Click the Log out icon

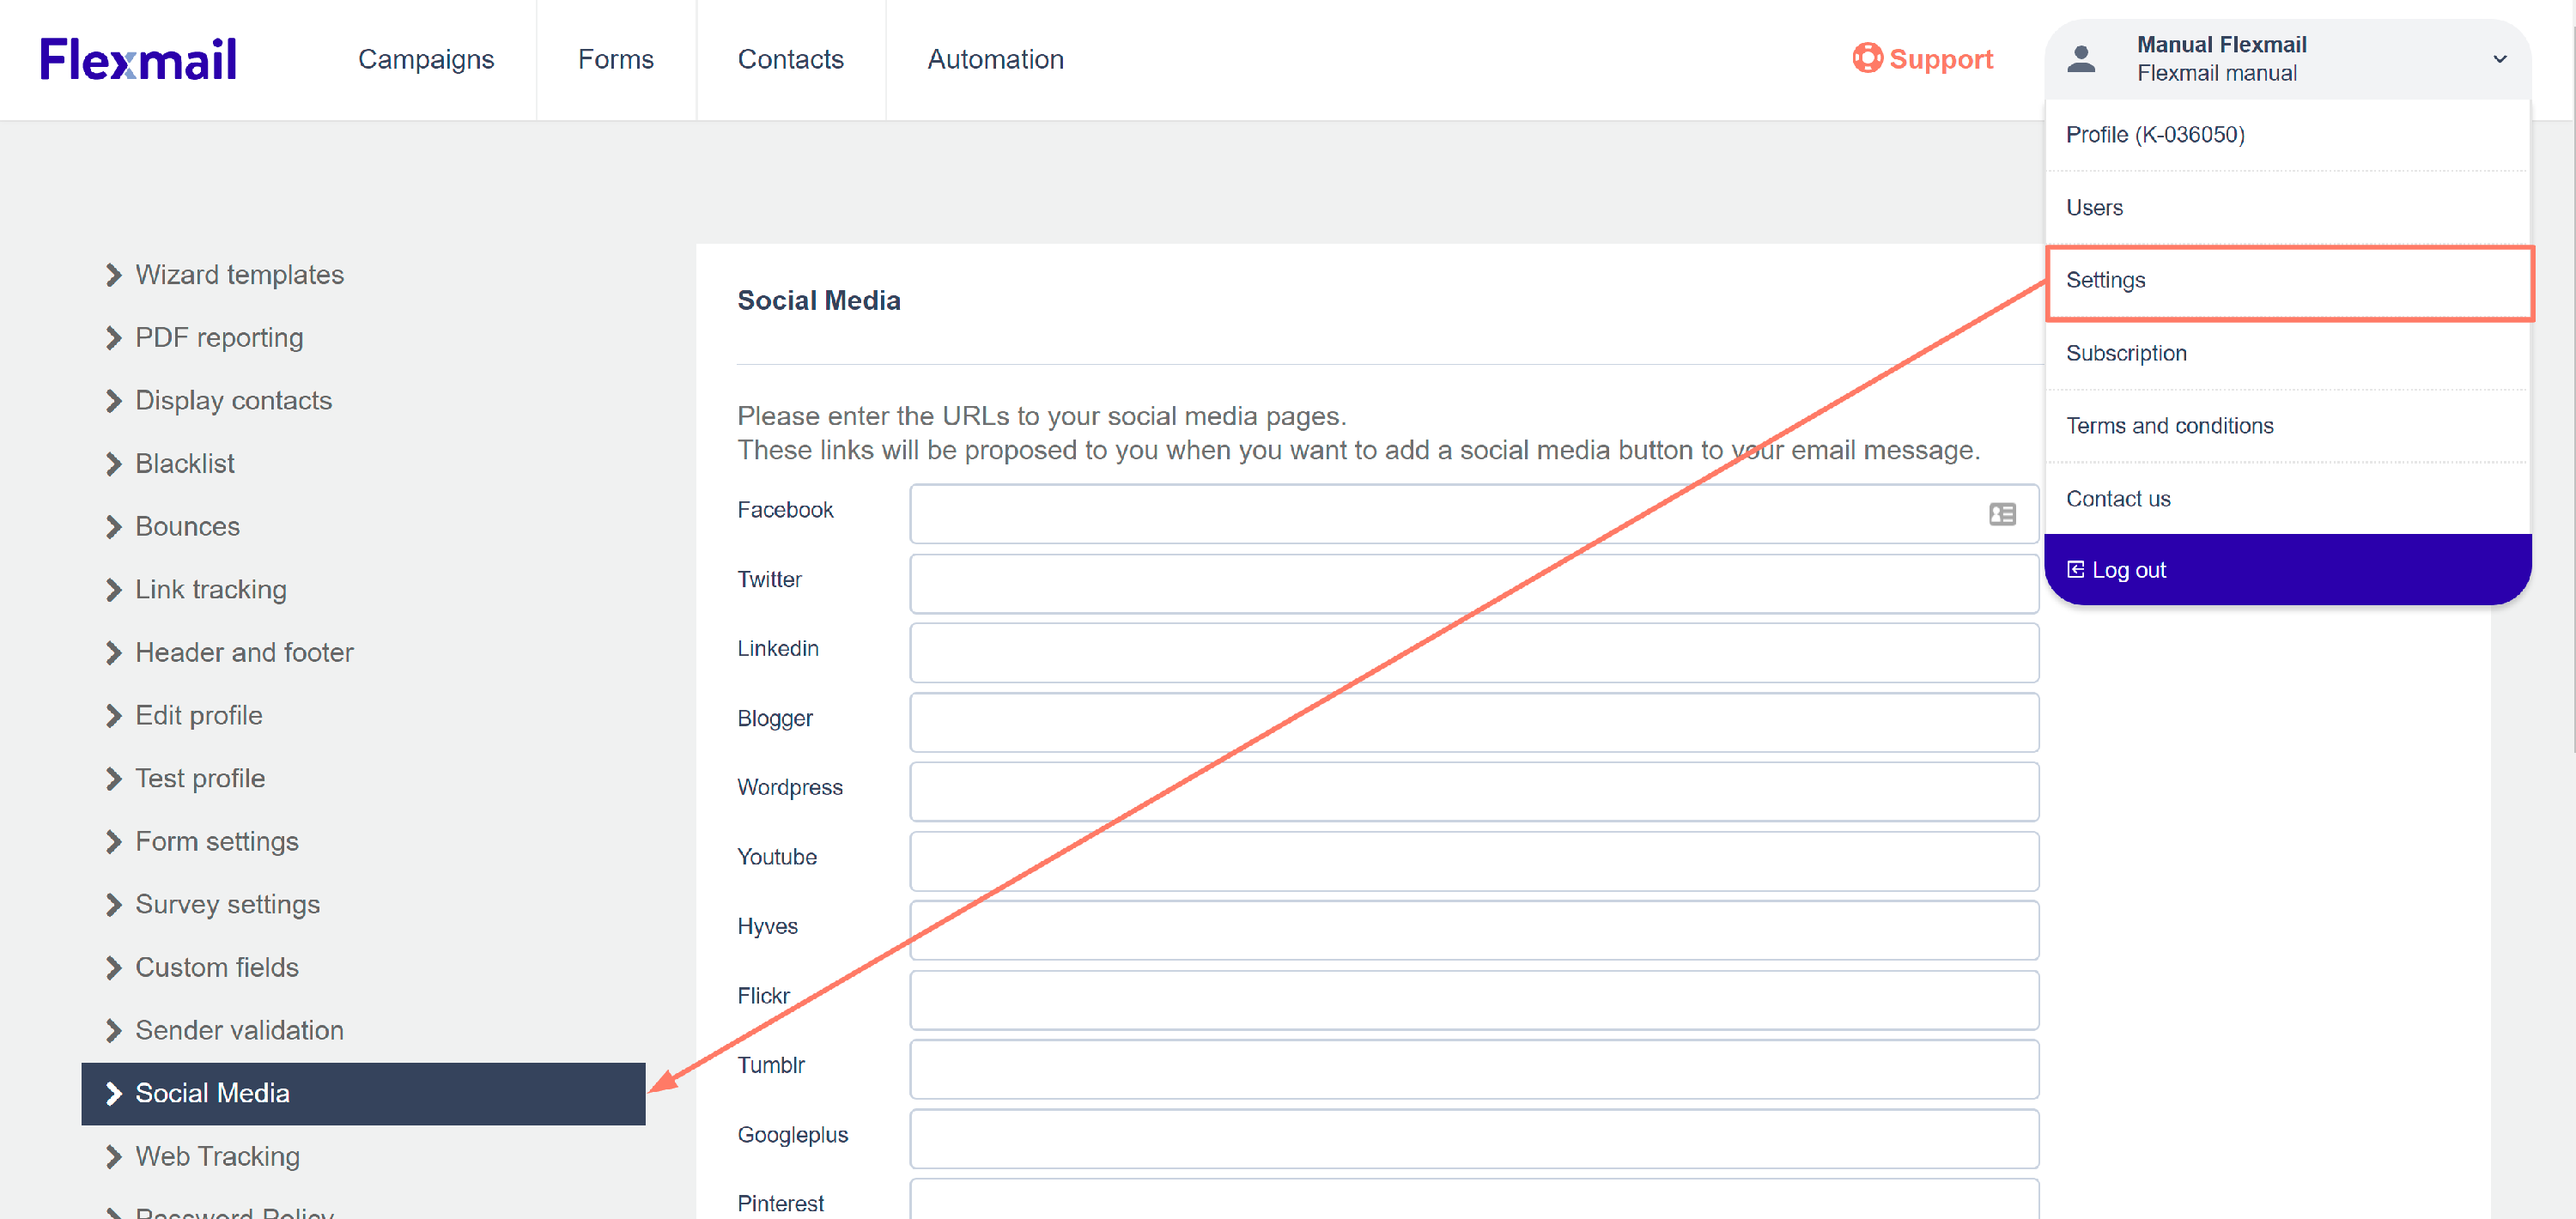2075,570
